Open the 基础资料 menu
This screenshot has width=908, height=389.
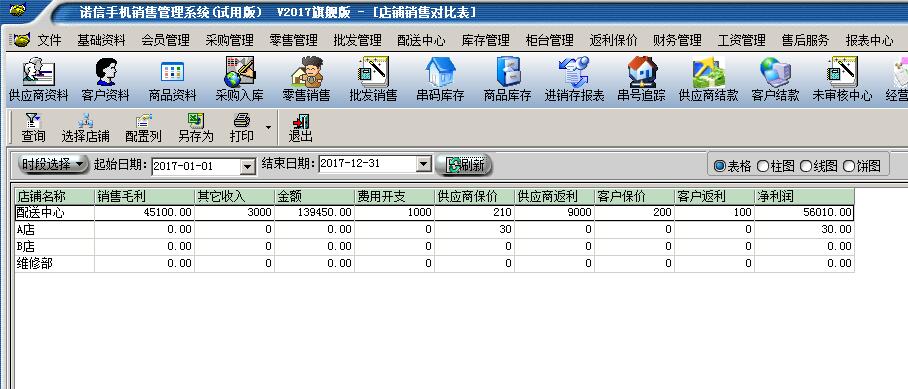click(101, 41)
